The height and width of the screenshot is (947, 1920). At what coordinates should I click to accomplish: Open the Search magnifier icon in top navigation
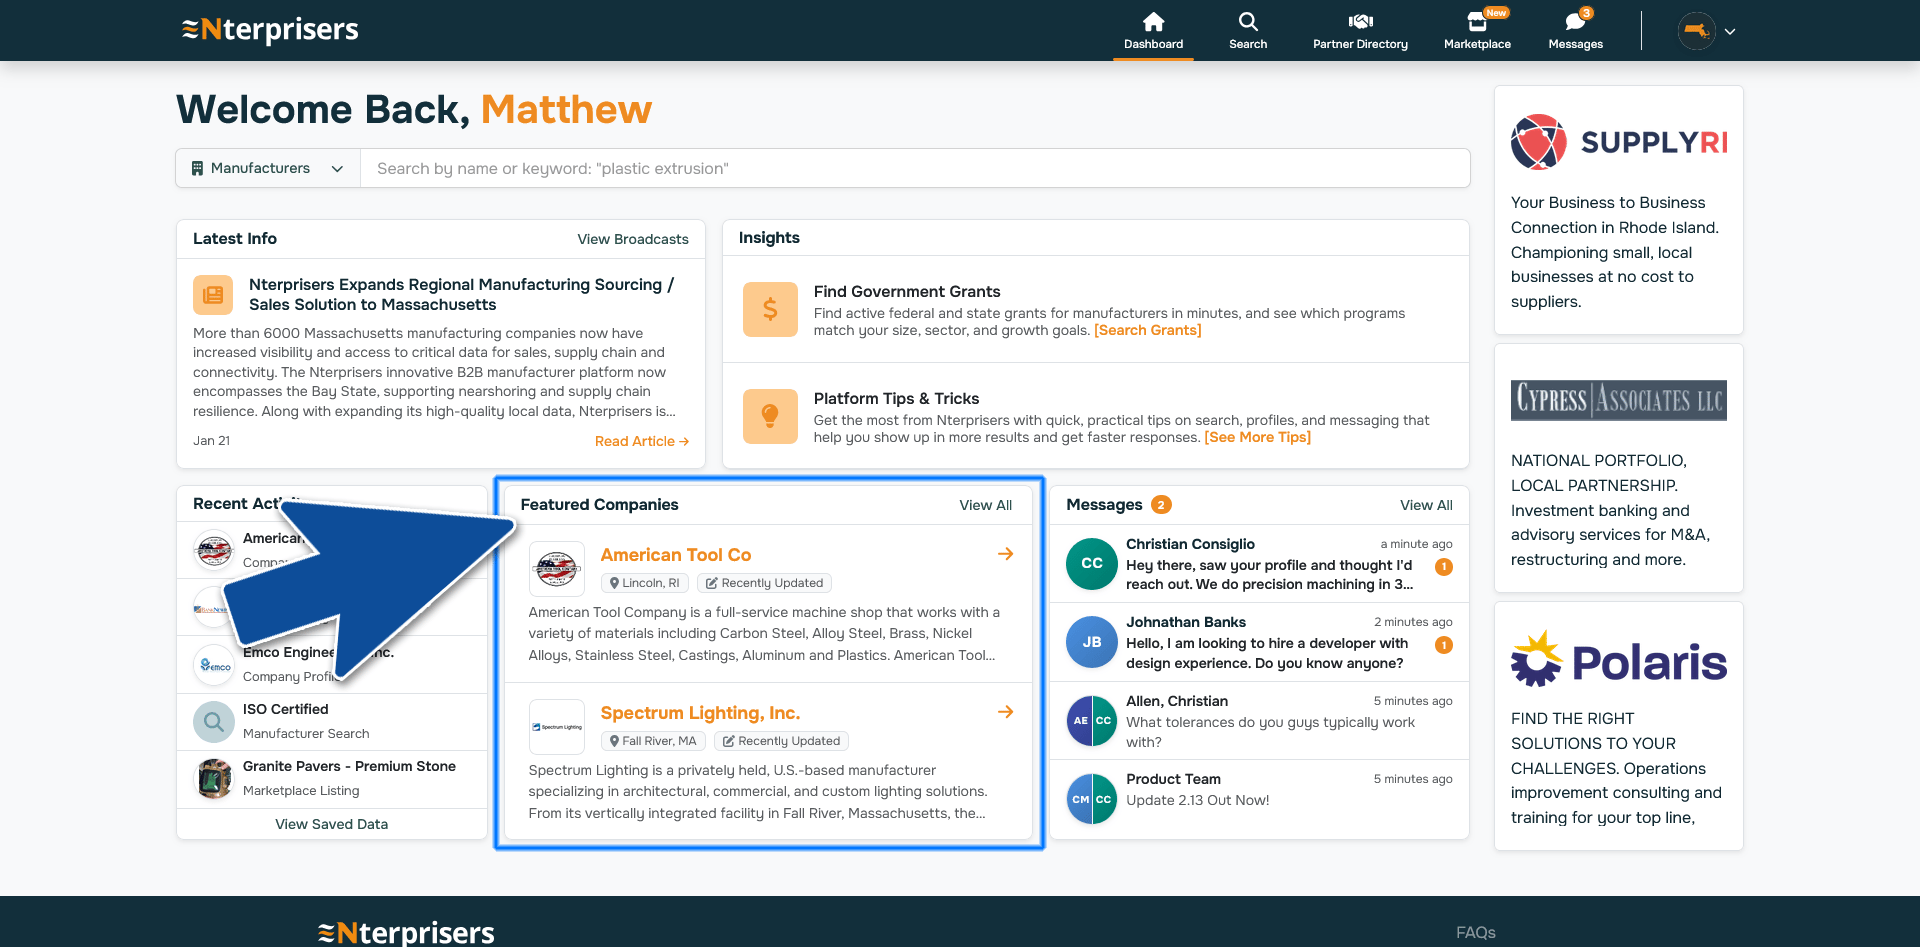pyautogui.click(x=1247, y=21)
